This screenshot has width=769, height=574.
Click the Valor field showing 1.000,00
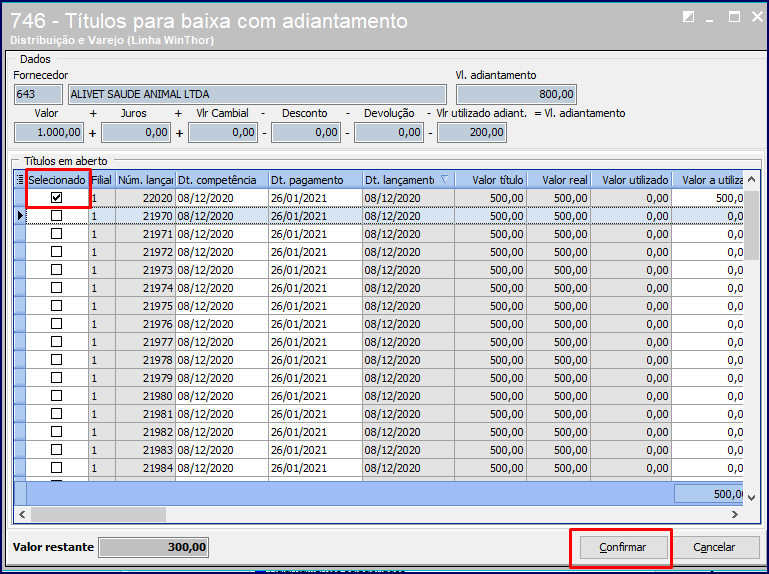[49, 132]
